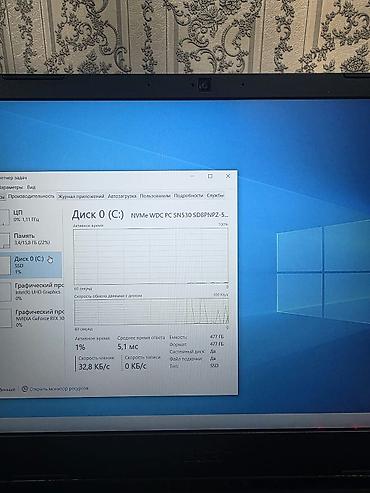Select the Память memory entry in sidebar
The height and width of the screenshot is (493, 370).
31,239
